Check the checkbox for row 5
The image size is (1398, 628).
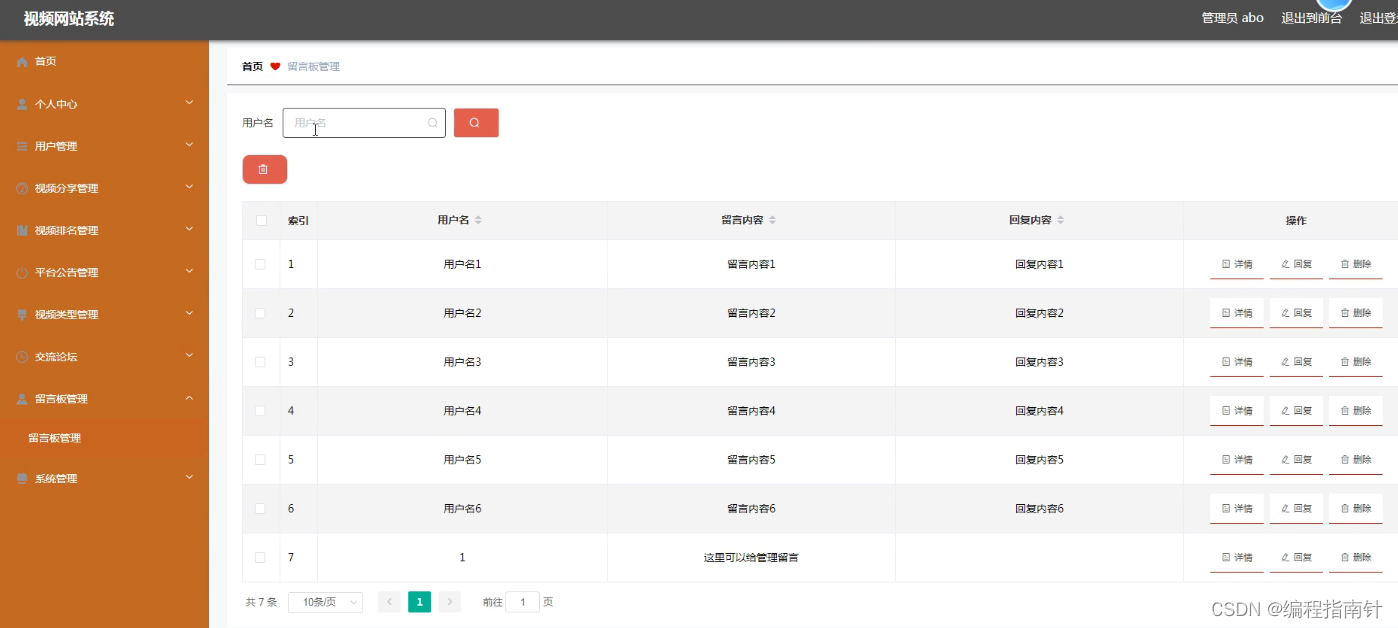click(x=261, y=460)
